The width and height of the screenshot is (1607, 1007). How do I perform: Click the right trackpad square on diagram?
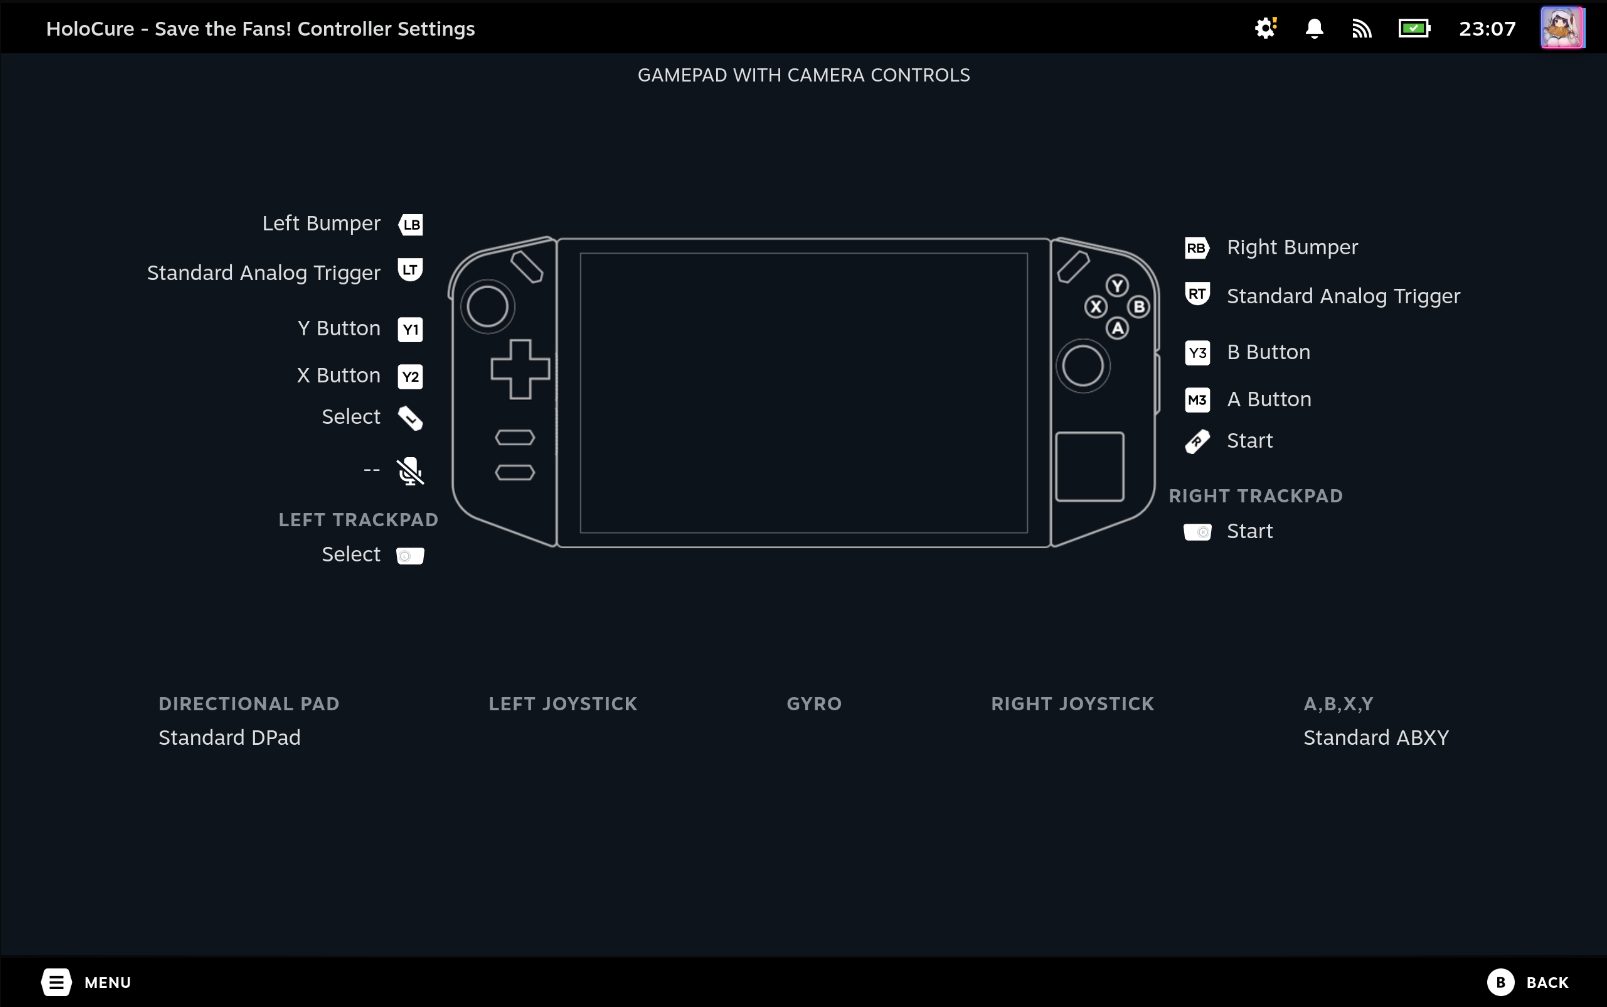[1090, 467]
